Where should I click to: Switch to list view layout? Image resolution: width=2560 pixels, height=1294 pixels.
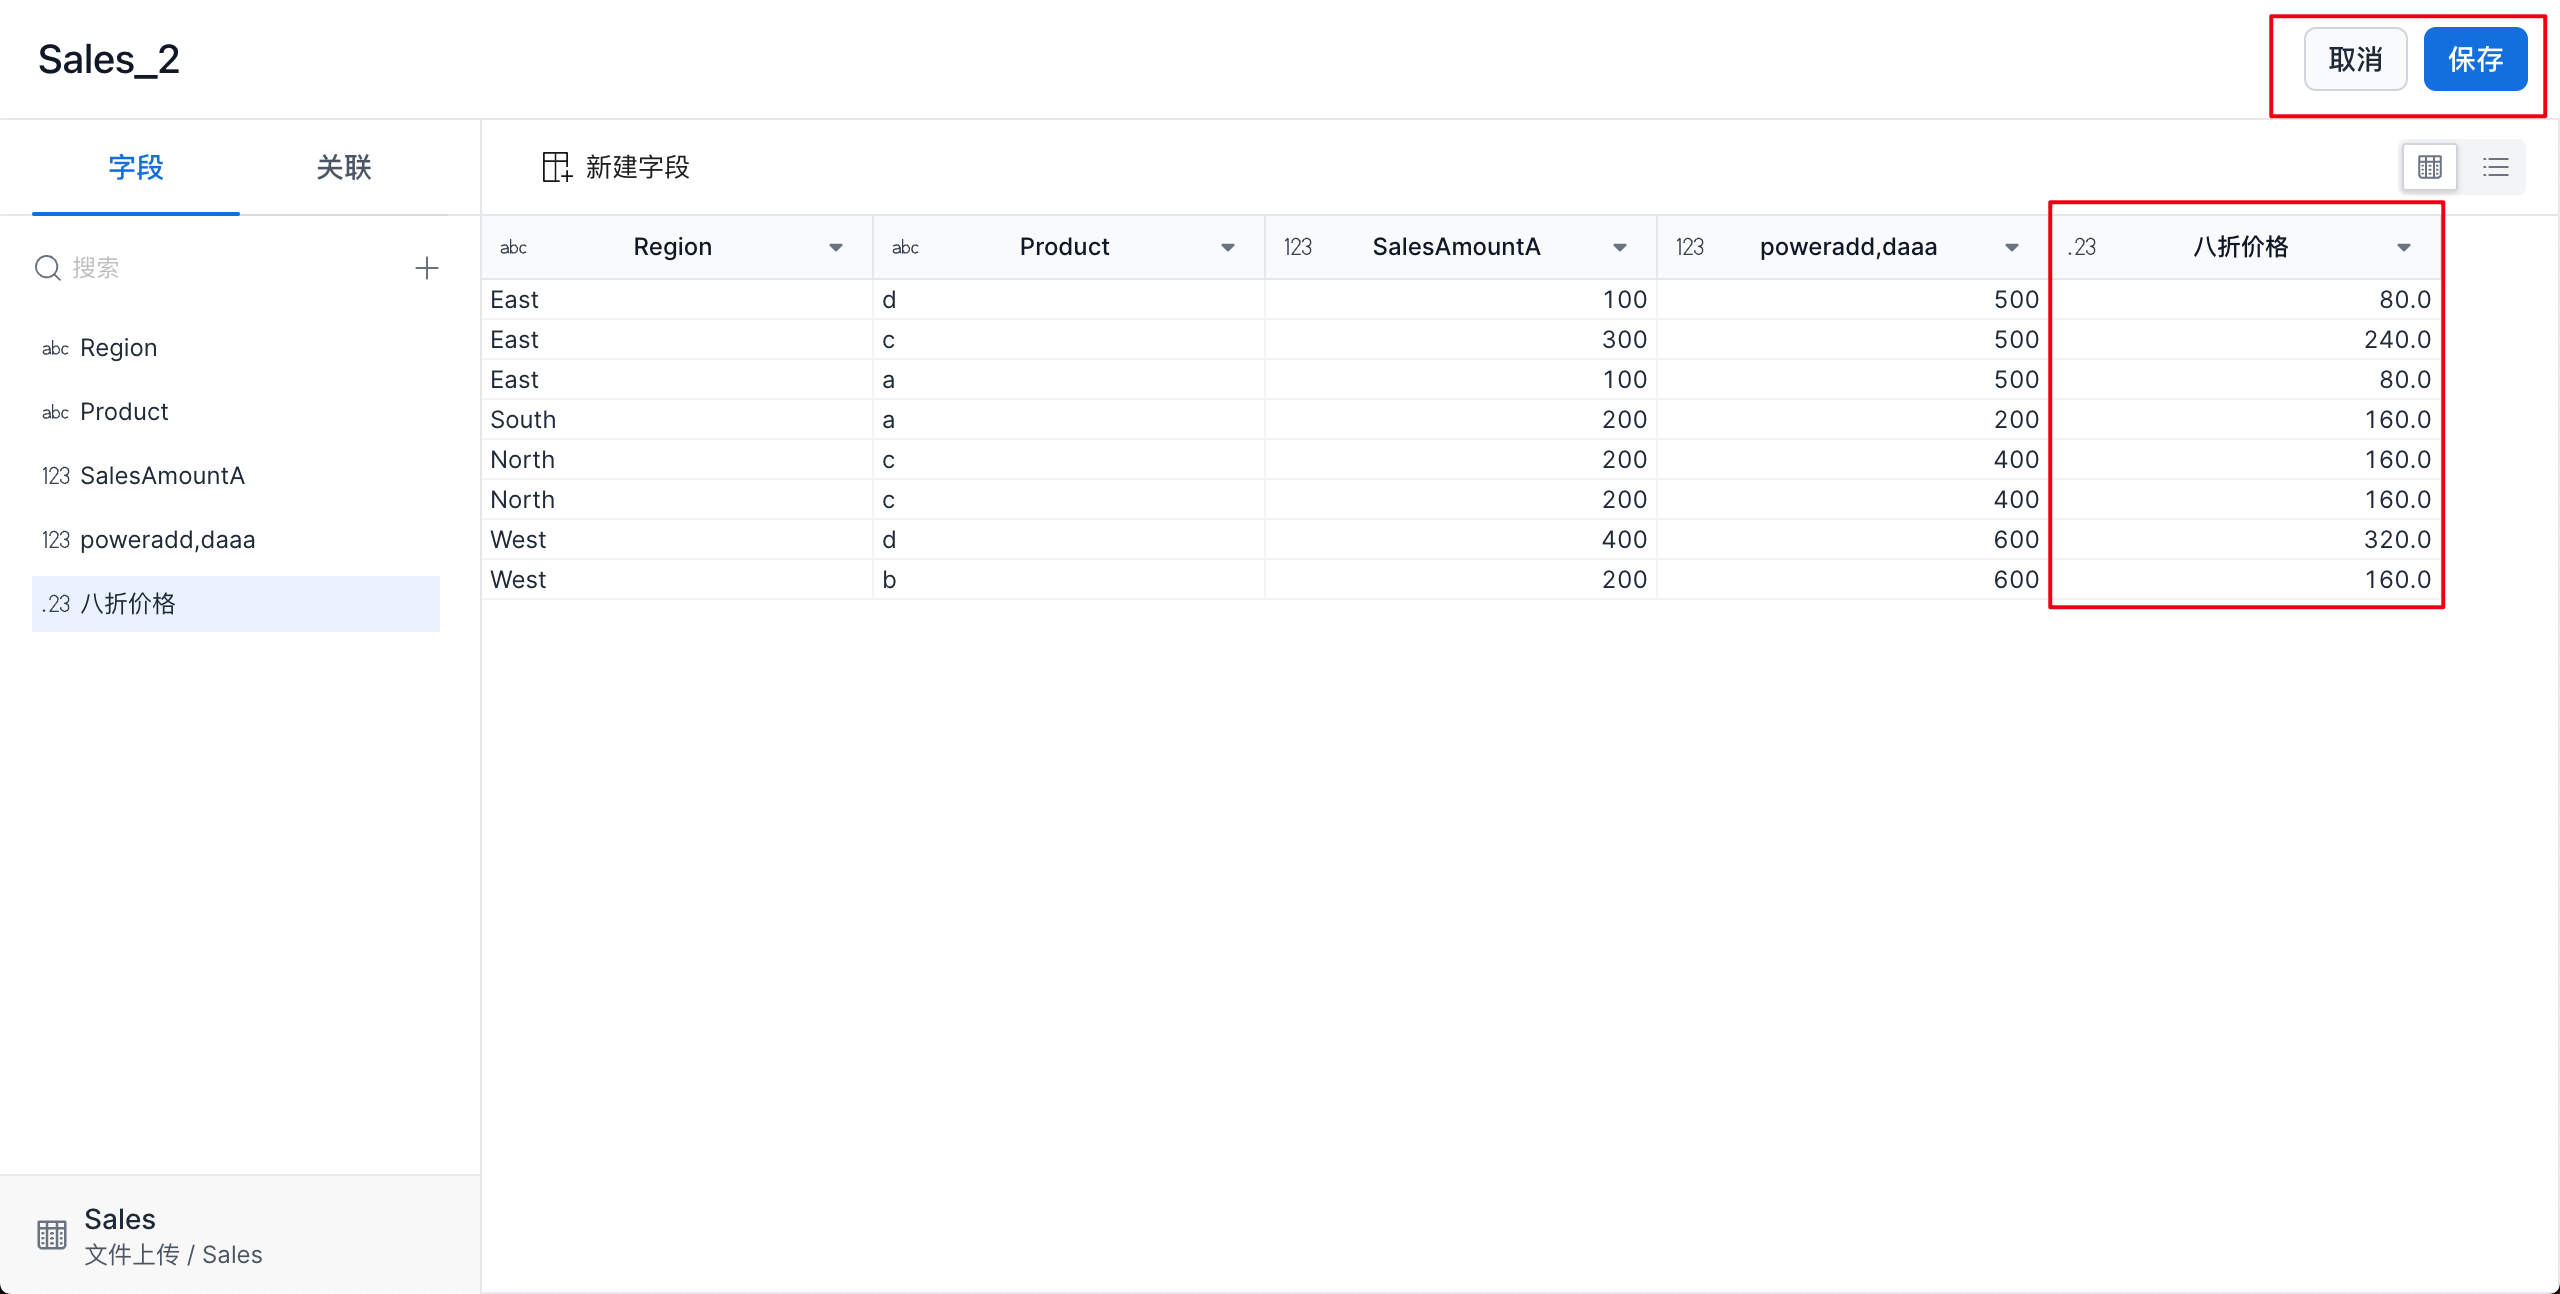tap(2495, 167)
